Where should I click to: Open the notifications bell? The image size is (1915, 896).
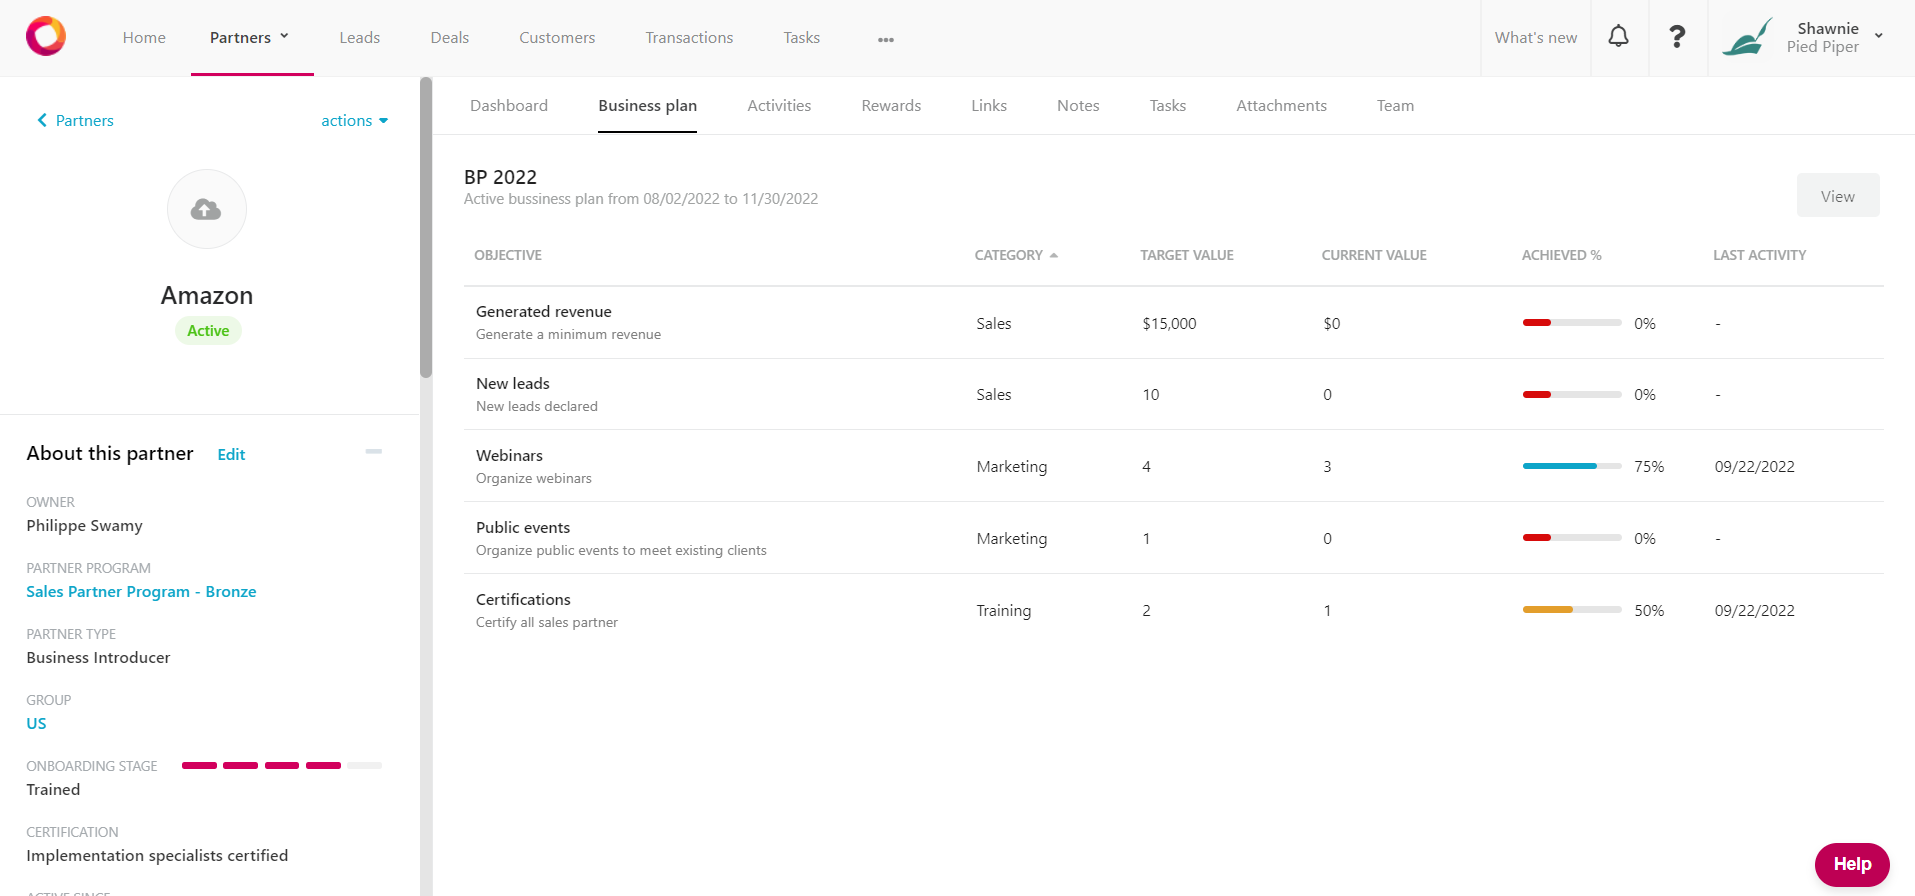coord(1618,37)
